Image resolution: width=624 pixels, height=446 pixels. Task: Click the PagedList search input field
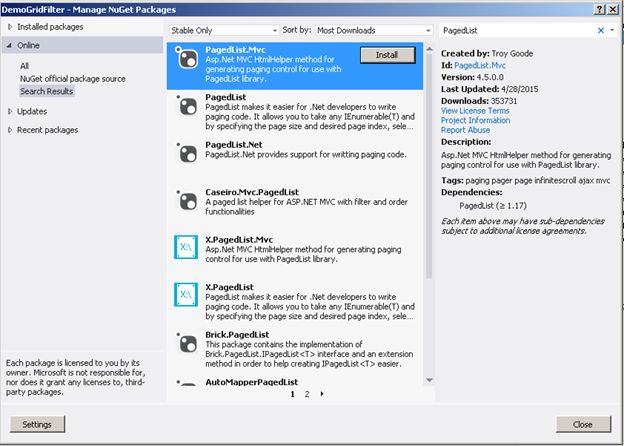(x=517, y=30)
